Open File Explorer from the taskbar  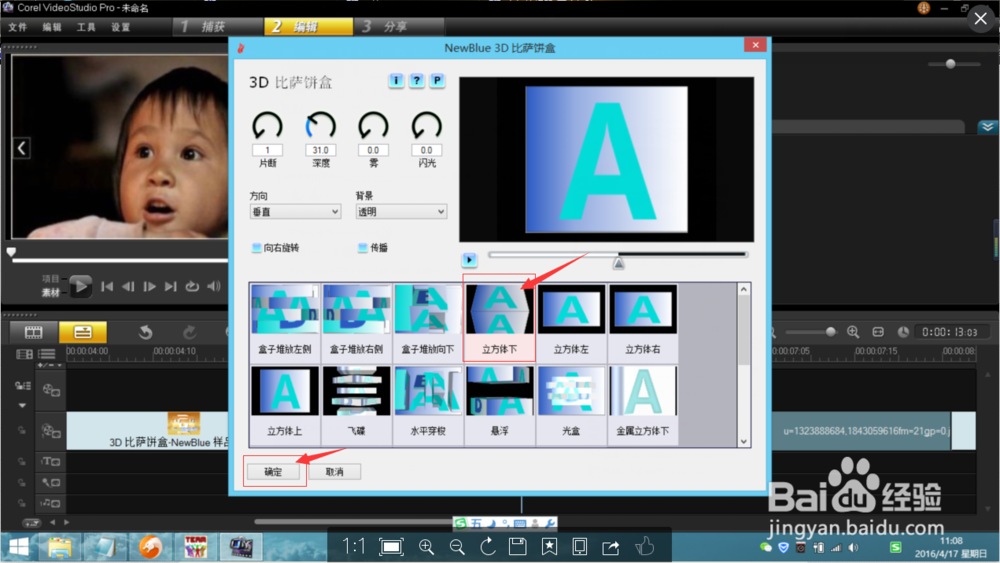click(59, 547)
